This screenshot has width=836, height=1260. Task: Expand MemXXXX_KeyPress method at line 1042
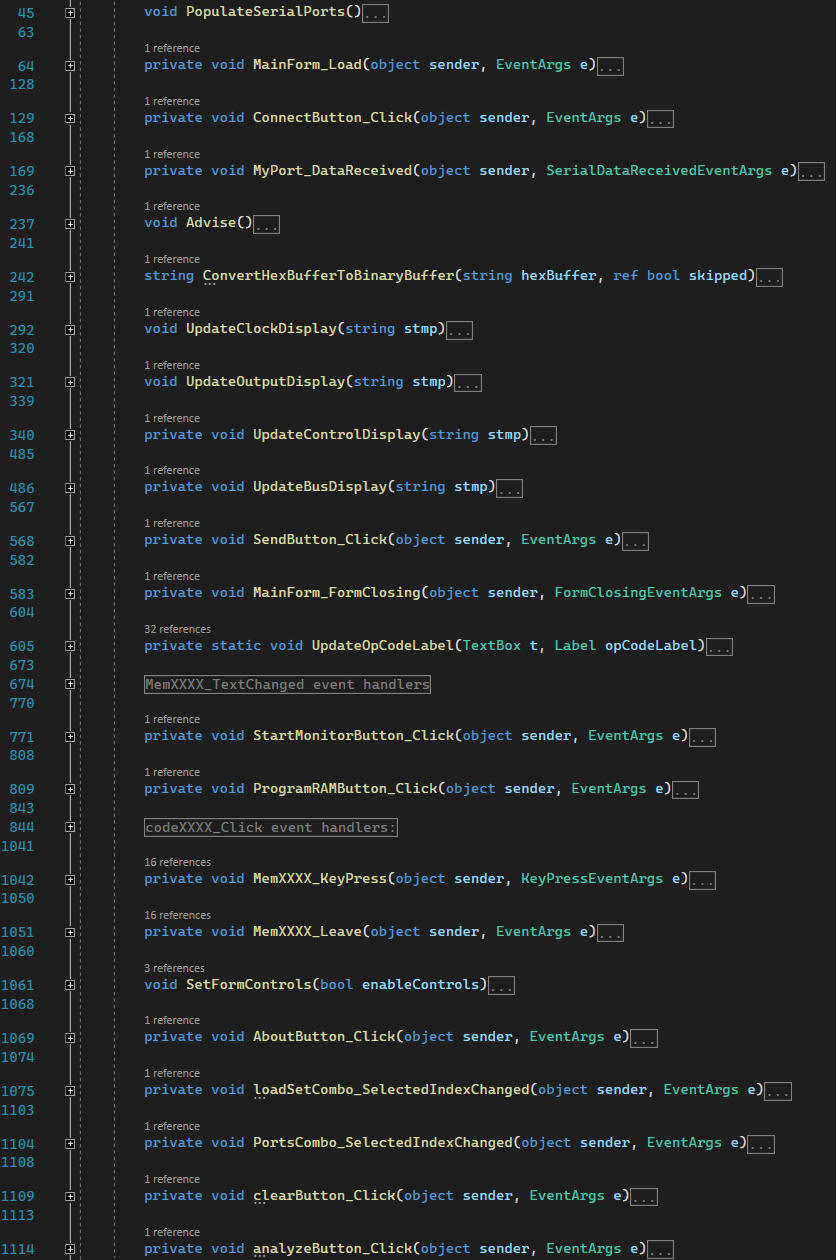pos(70,880)
